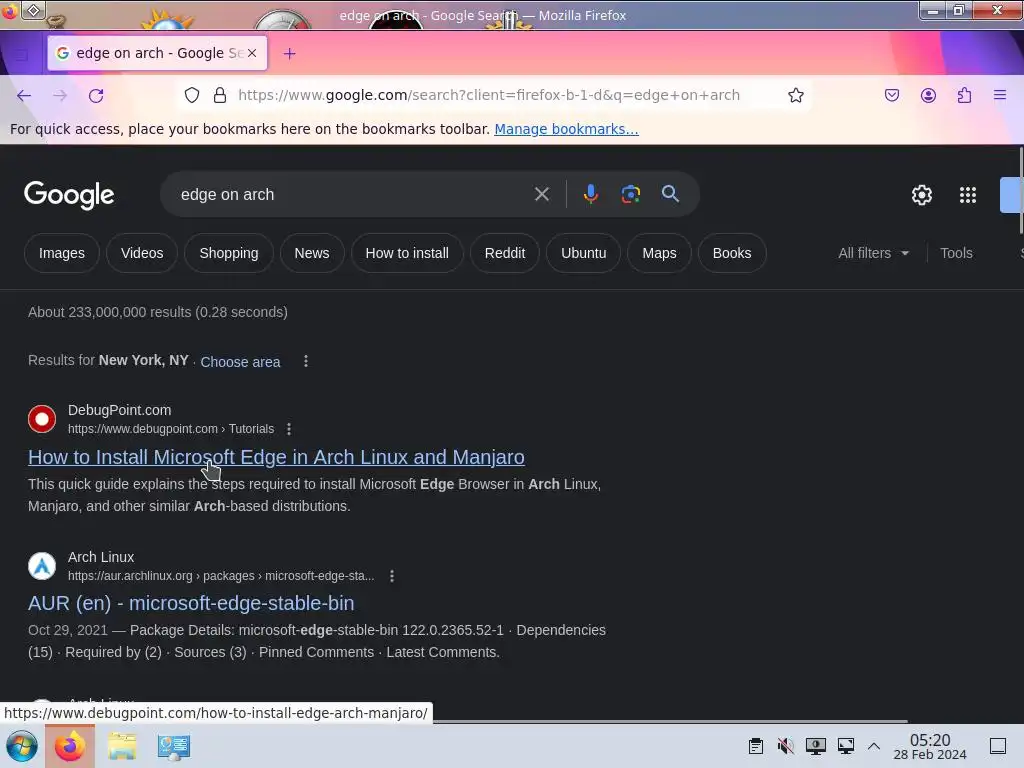Clear the Google search box text

tap(541, 194)
